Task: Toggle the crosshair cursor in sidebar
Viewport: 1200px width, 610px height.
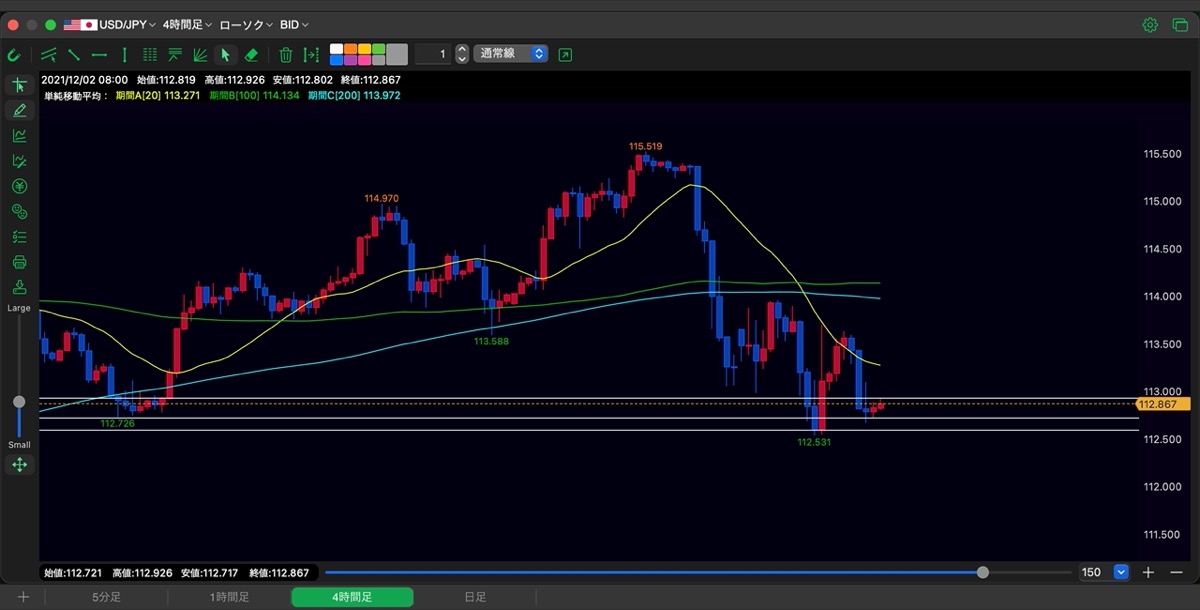Action: (19, 85)
